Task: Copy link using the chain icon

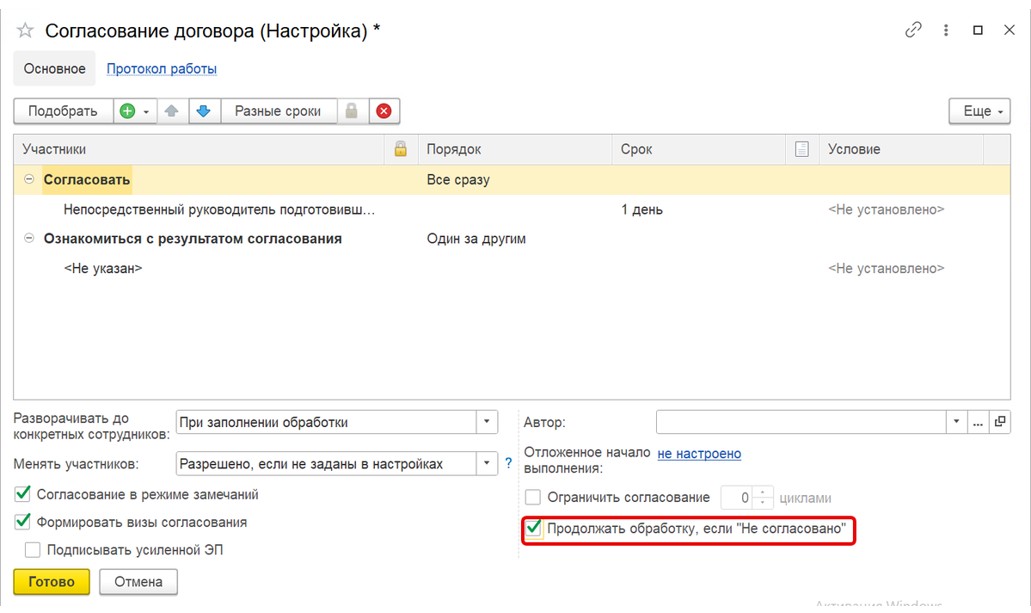Action: point(913,30)
